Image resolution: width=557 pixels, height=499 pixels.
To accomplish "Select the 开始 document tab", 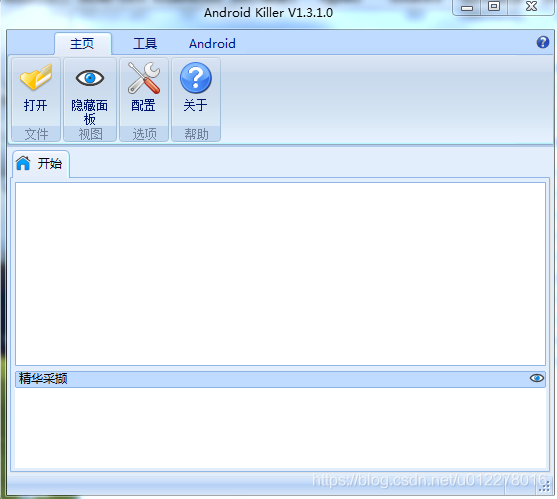I will click(40, 164).
